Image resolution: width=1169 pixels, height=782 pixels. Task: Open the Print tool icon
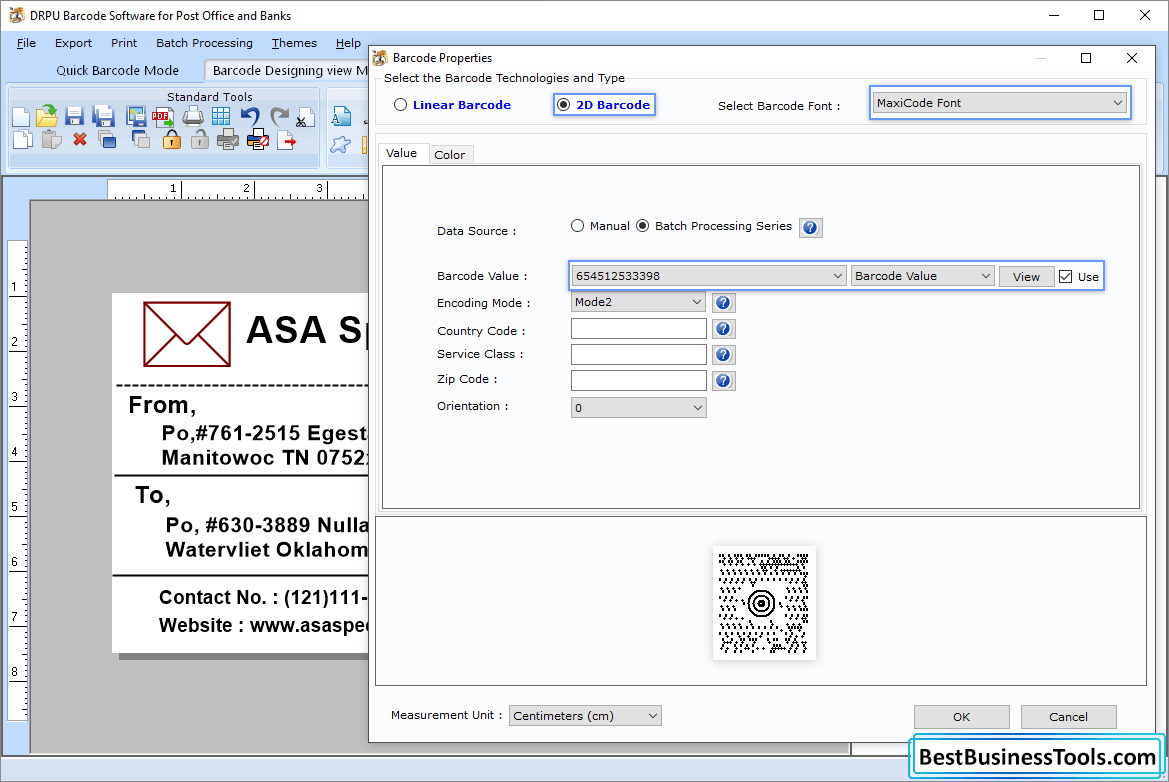[x=191, y=115]
